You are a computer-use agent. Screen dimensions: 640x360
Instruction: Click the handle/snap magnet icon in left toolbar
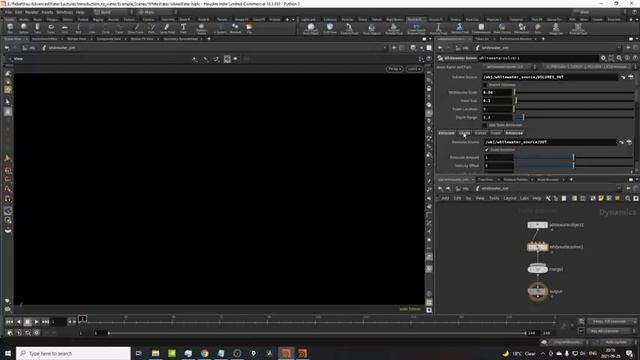[x=8, y=198]
